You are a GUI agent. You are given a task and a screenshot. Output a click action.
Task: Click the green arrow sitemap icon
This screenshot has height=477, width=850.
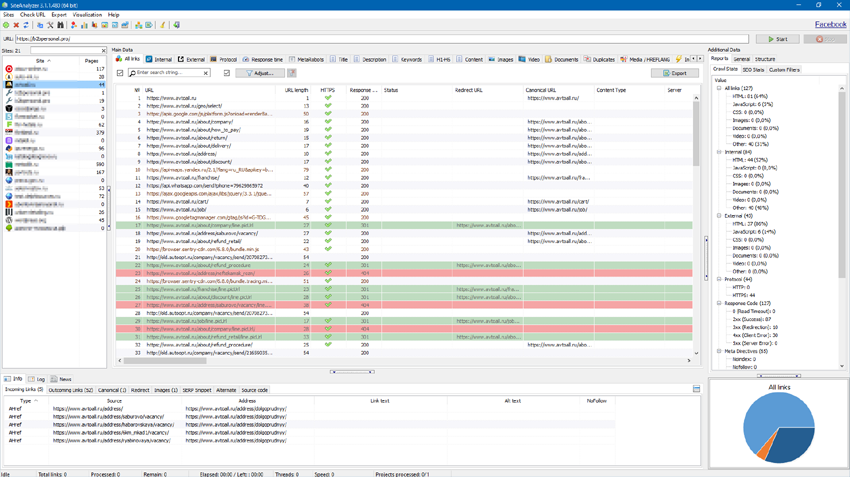(x=149, y=25)
